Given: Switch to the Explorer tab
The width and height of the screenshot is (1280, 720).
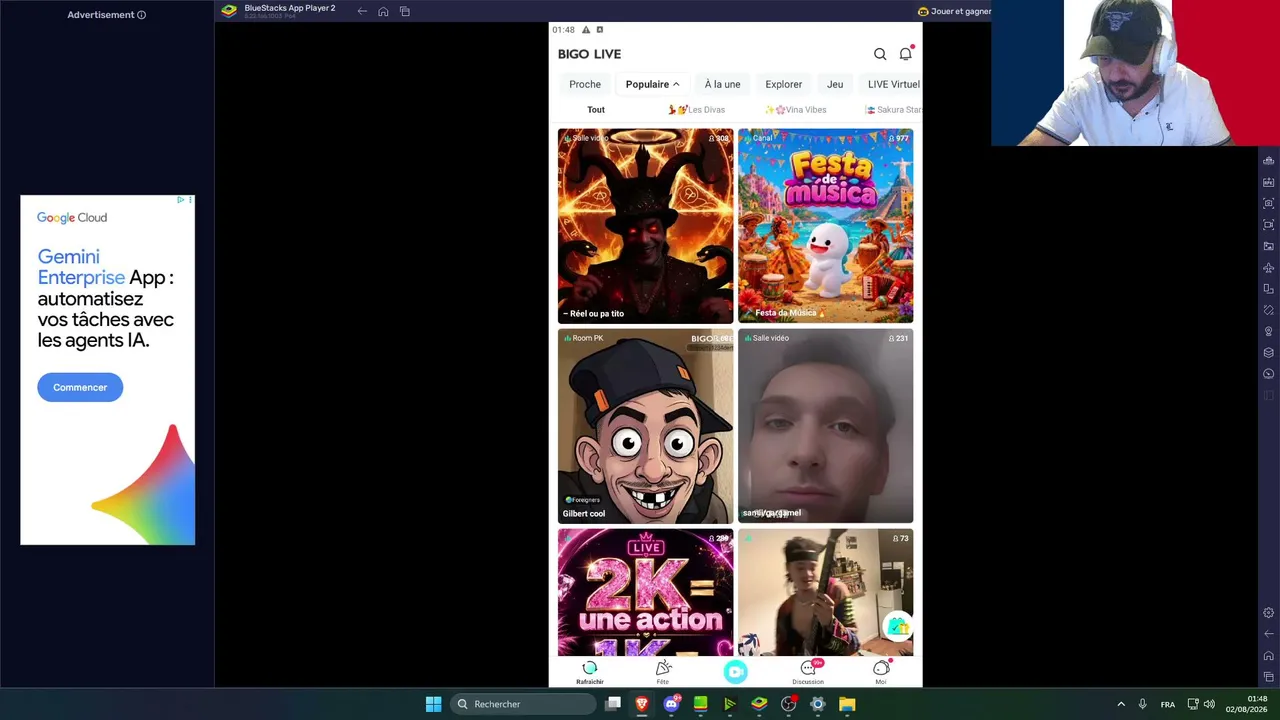Looking at the screenshot, I should point(784,84).
